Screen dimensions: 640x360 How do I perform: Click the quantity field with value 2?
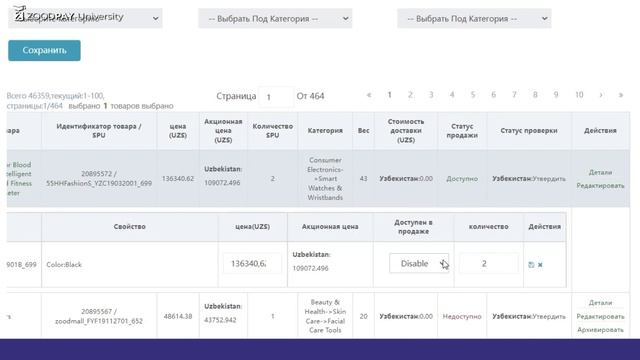click(x=489, y=263)
